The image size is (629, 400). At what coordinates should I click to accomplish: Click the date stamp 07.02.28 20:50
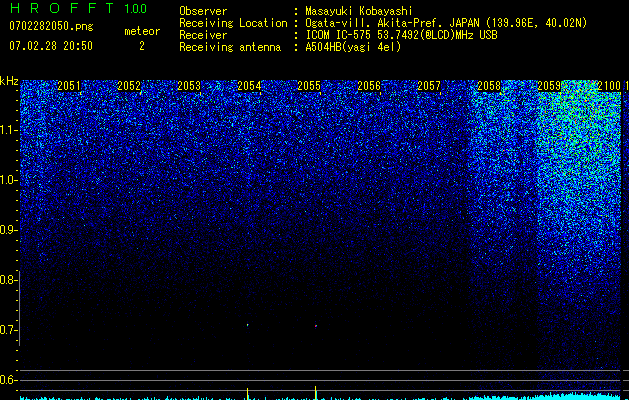point(51,46)
